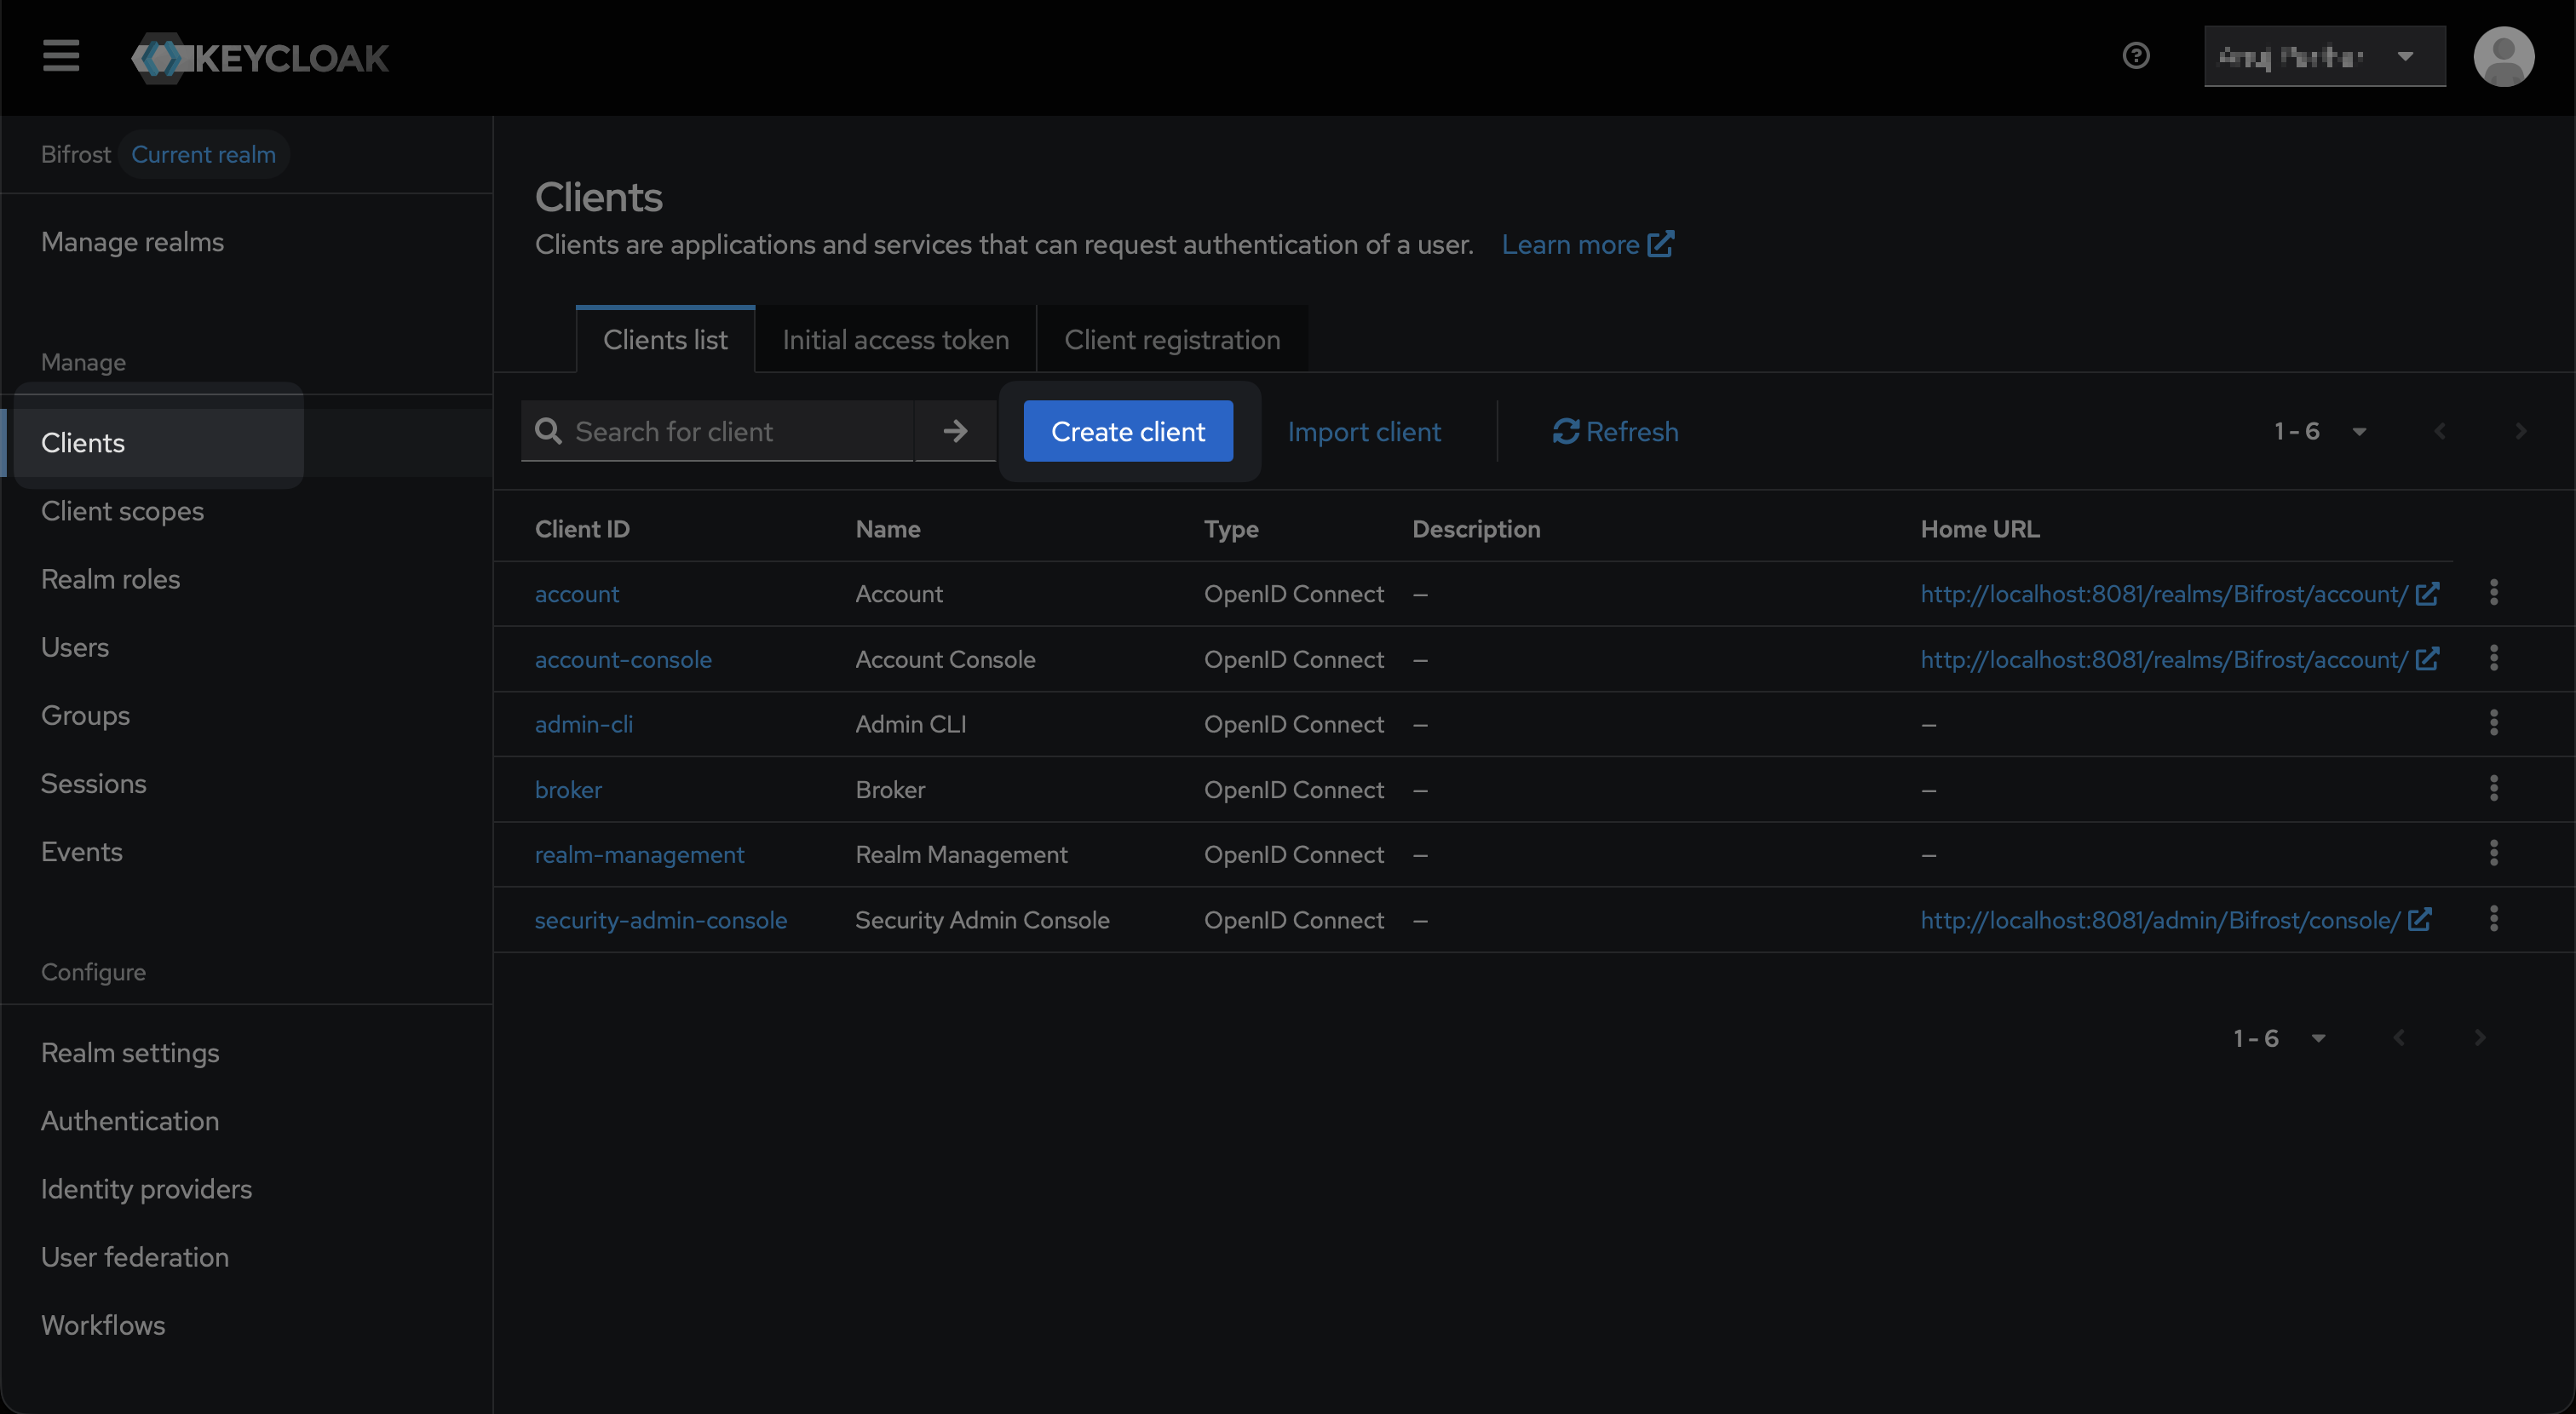Go to the next page in the top pagination

pos(2520,431)
